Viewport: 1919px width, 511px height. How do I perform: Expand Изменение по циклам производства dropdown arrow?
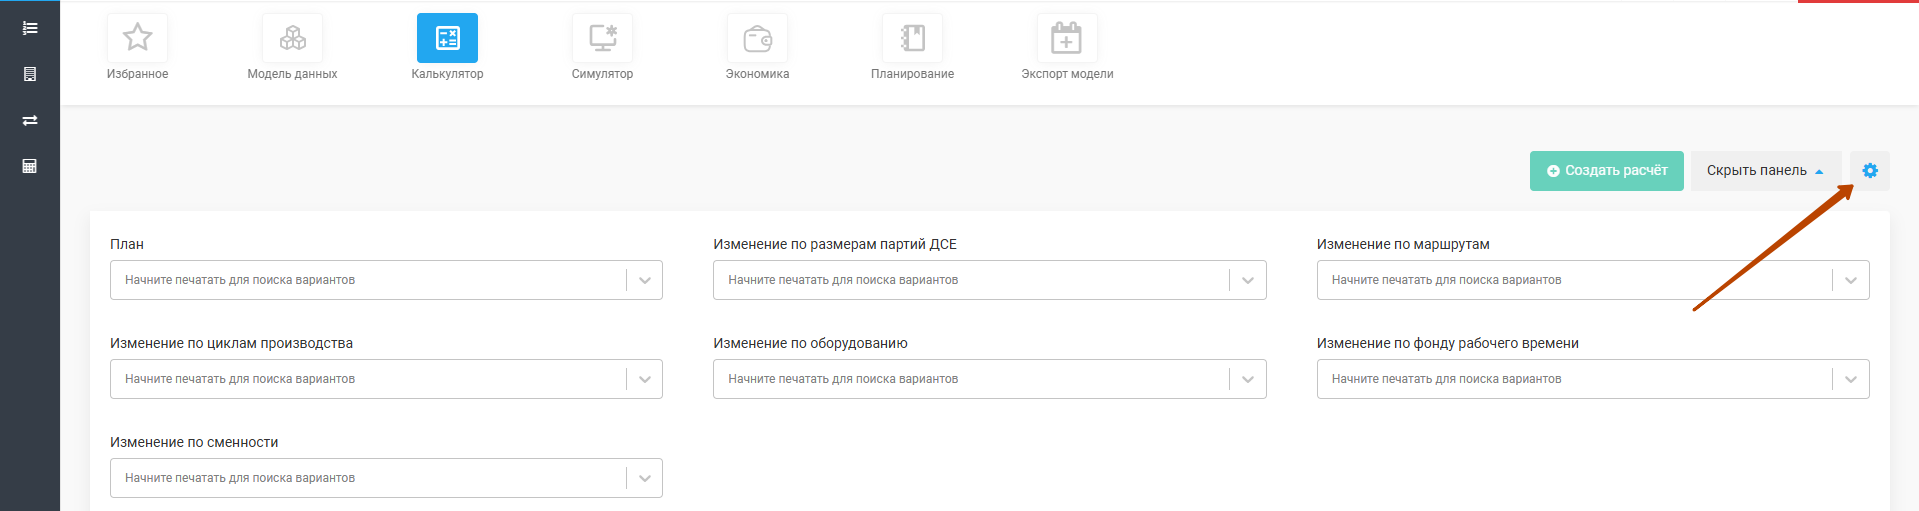(645, 379)
